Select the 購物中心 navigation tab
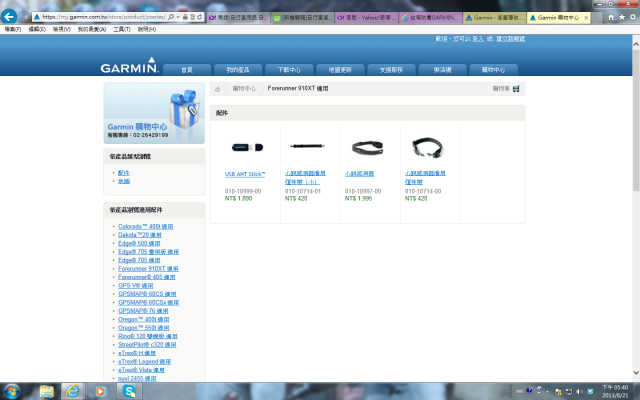This screenshot has height=400, width=640. tap(493, 70)
